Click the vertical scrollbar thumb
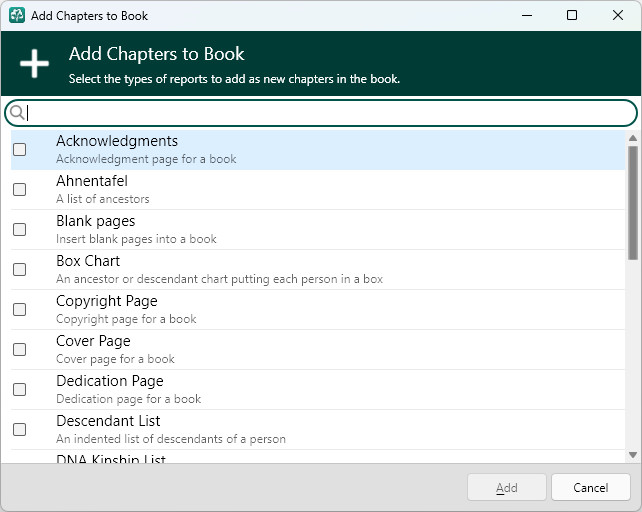The image size is (642, 512). point(633,203)
